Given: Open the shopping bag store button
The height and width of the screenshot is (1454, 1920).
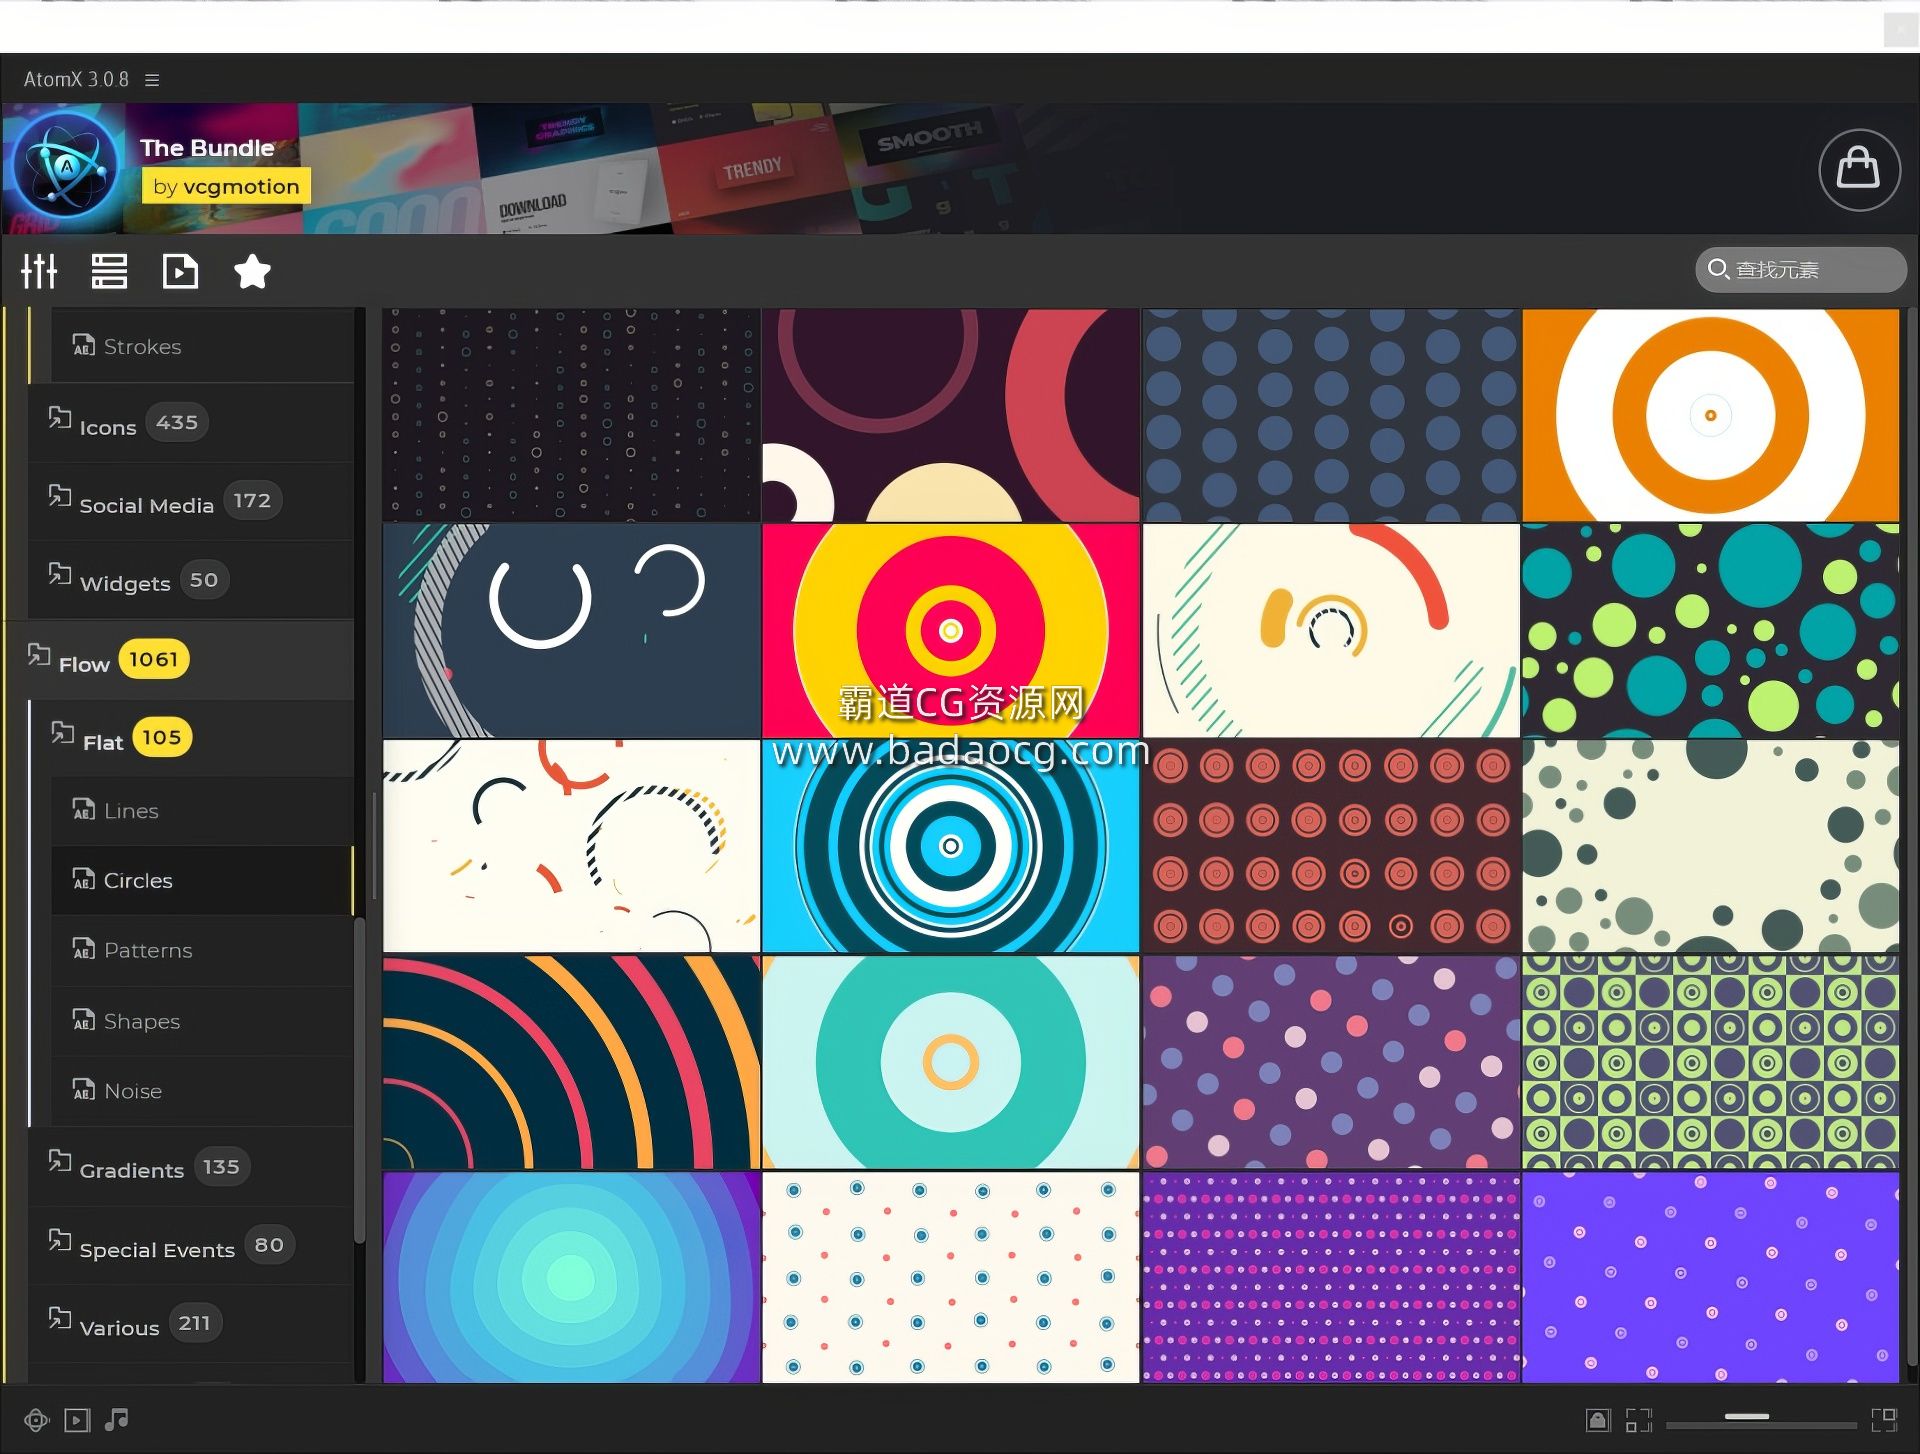Looking at the screenshot, I should [x=1858, y=169].
